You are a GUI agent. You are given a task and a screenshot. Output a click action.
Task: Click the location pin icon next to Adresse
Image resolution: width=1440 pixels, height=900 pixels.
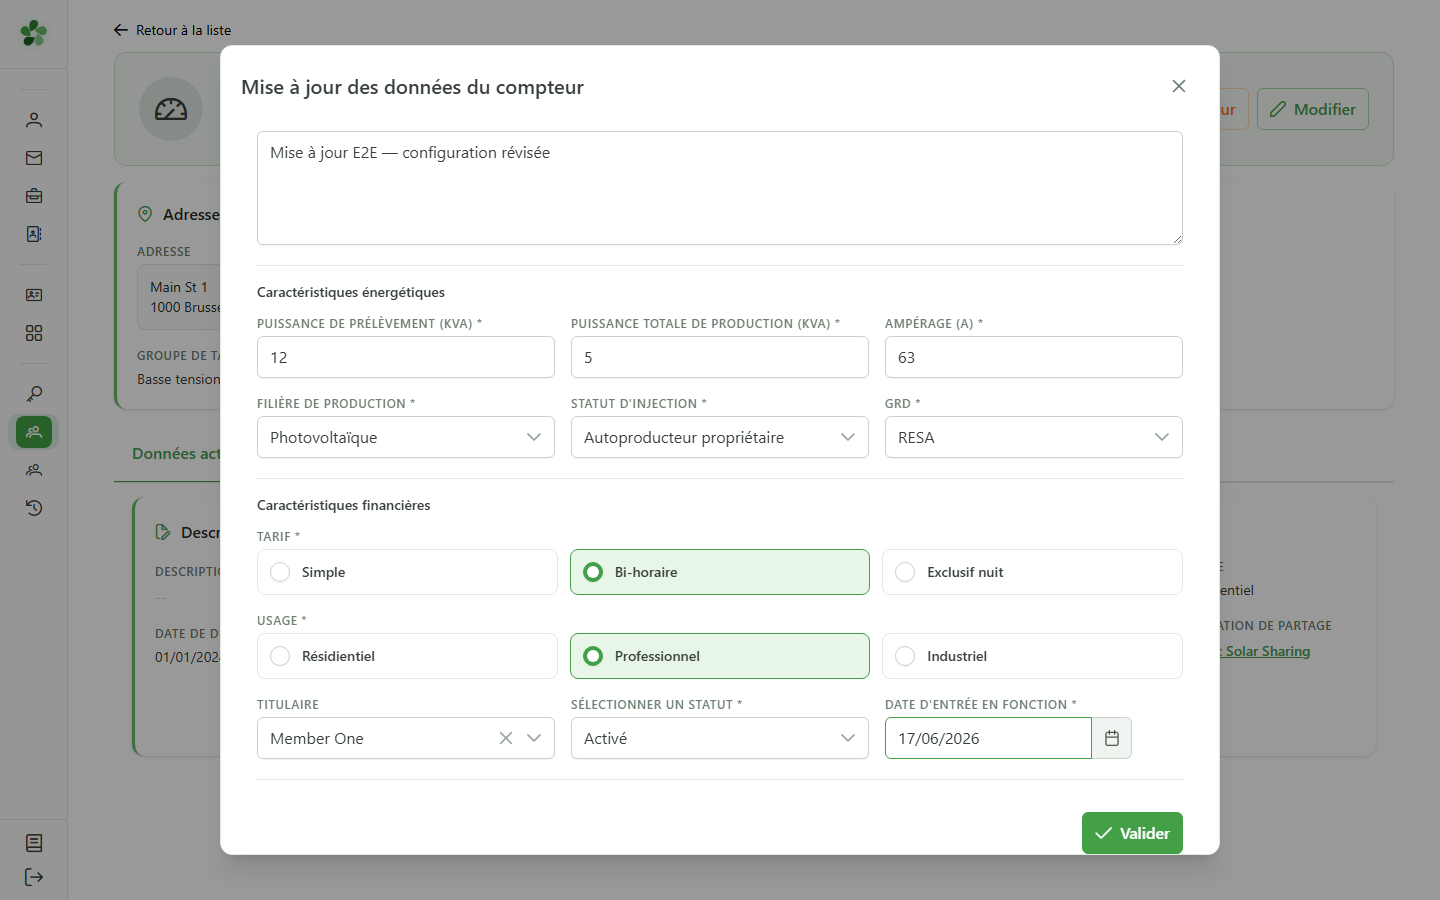(145, 214)
